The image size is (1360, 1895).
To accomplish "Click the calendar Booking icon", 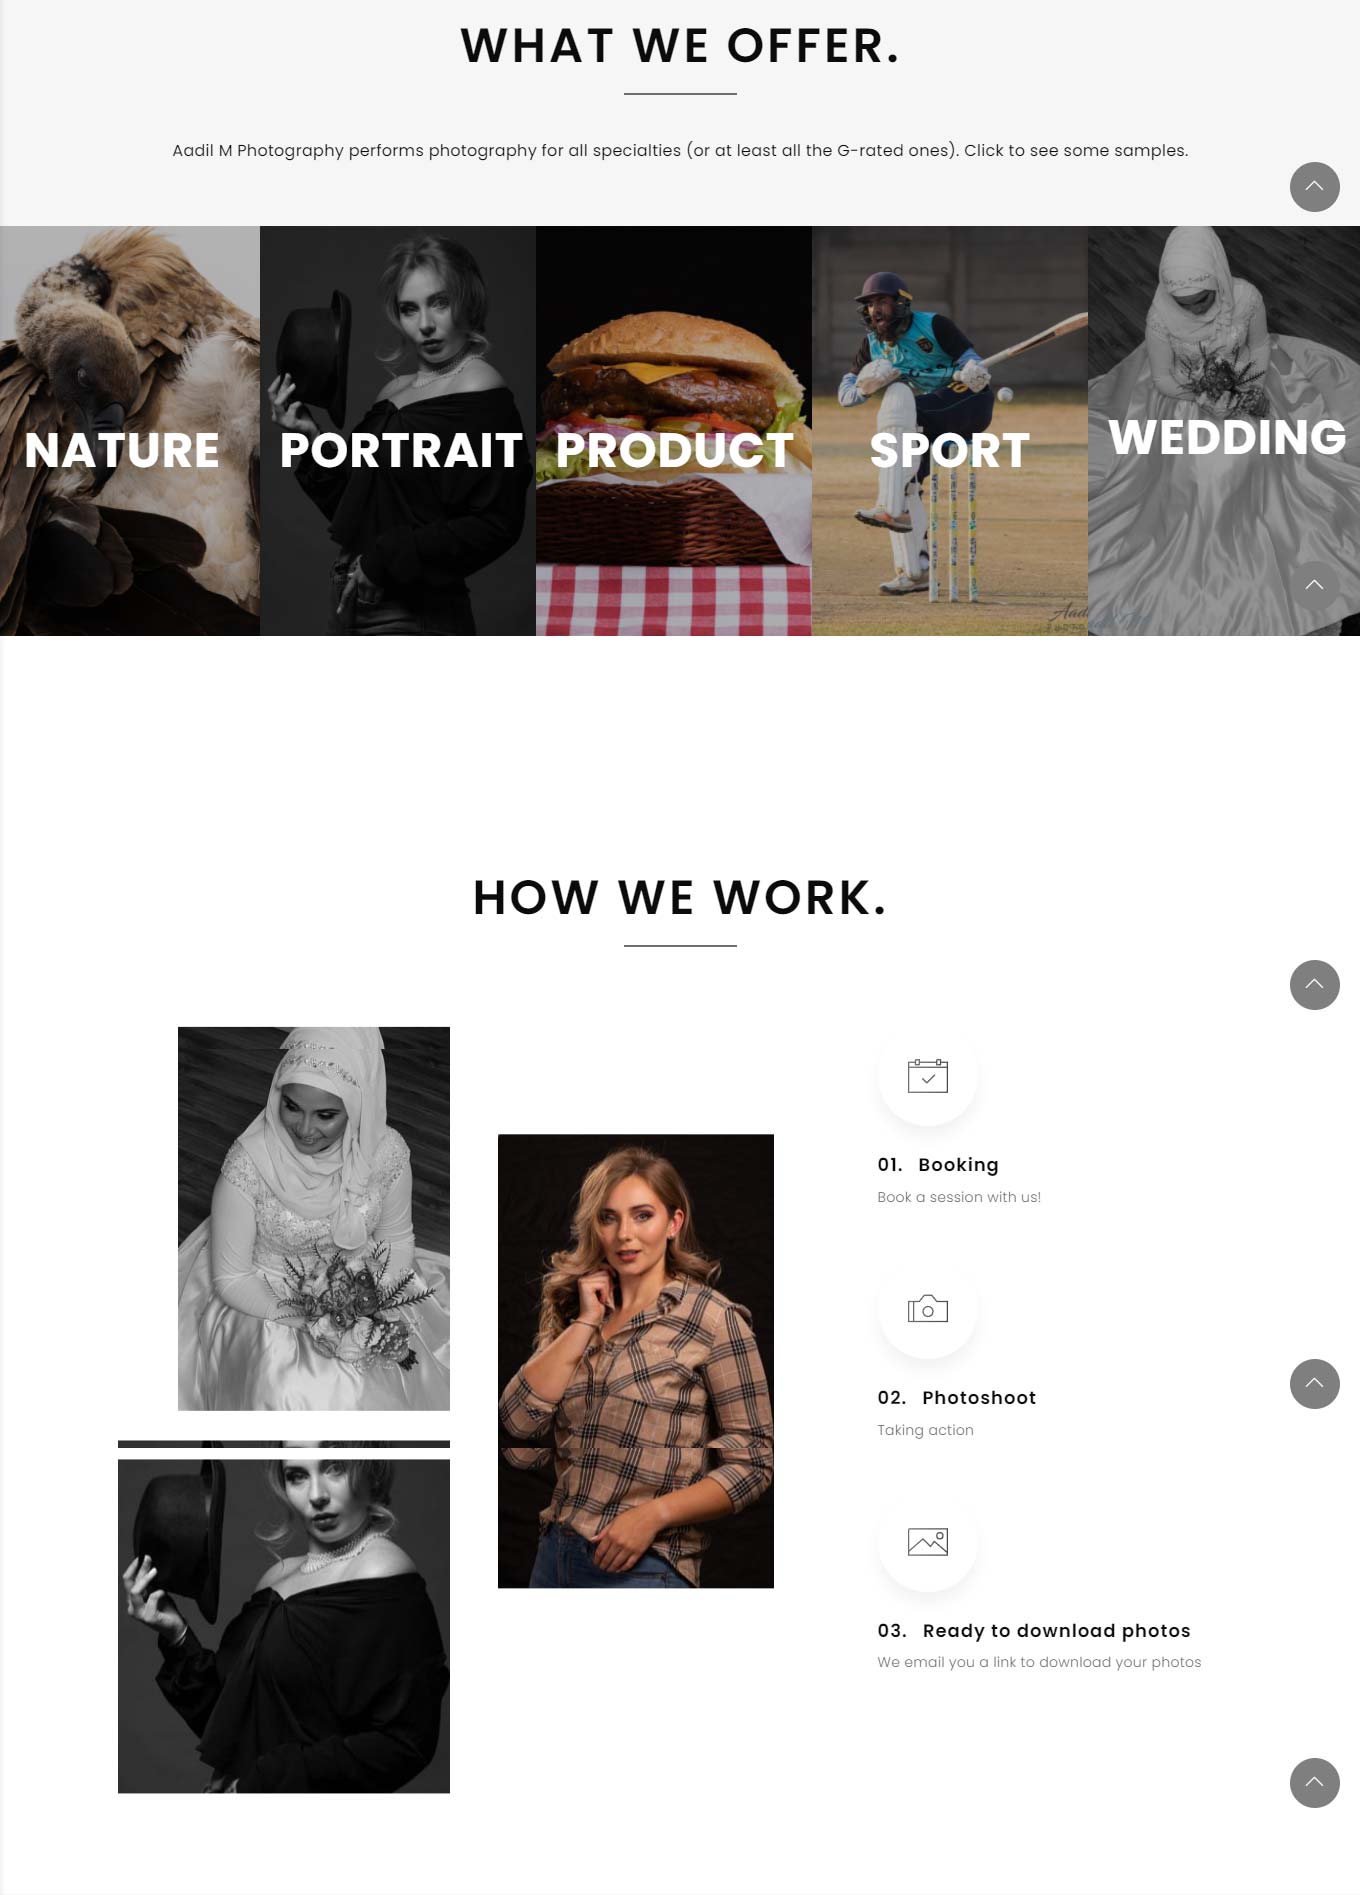I will (927, 1076).
